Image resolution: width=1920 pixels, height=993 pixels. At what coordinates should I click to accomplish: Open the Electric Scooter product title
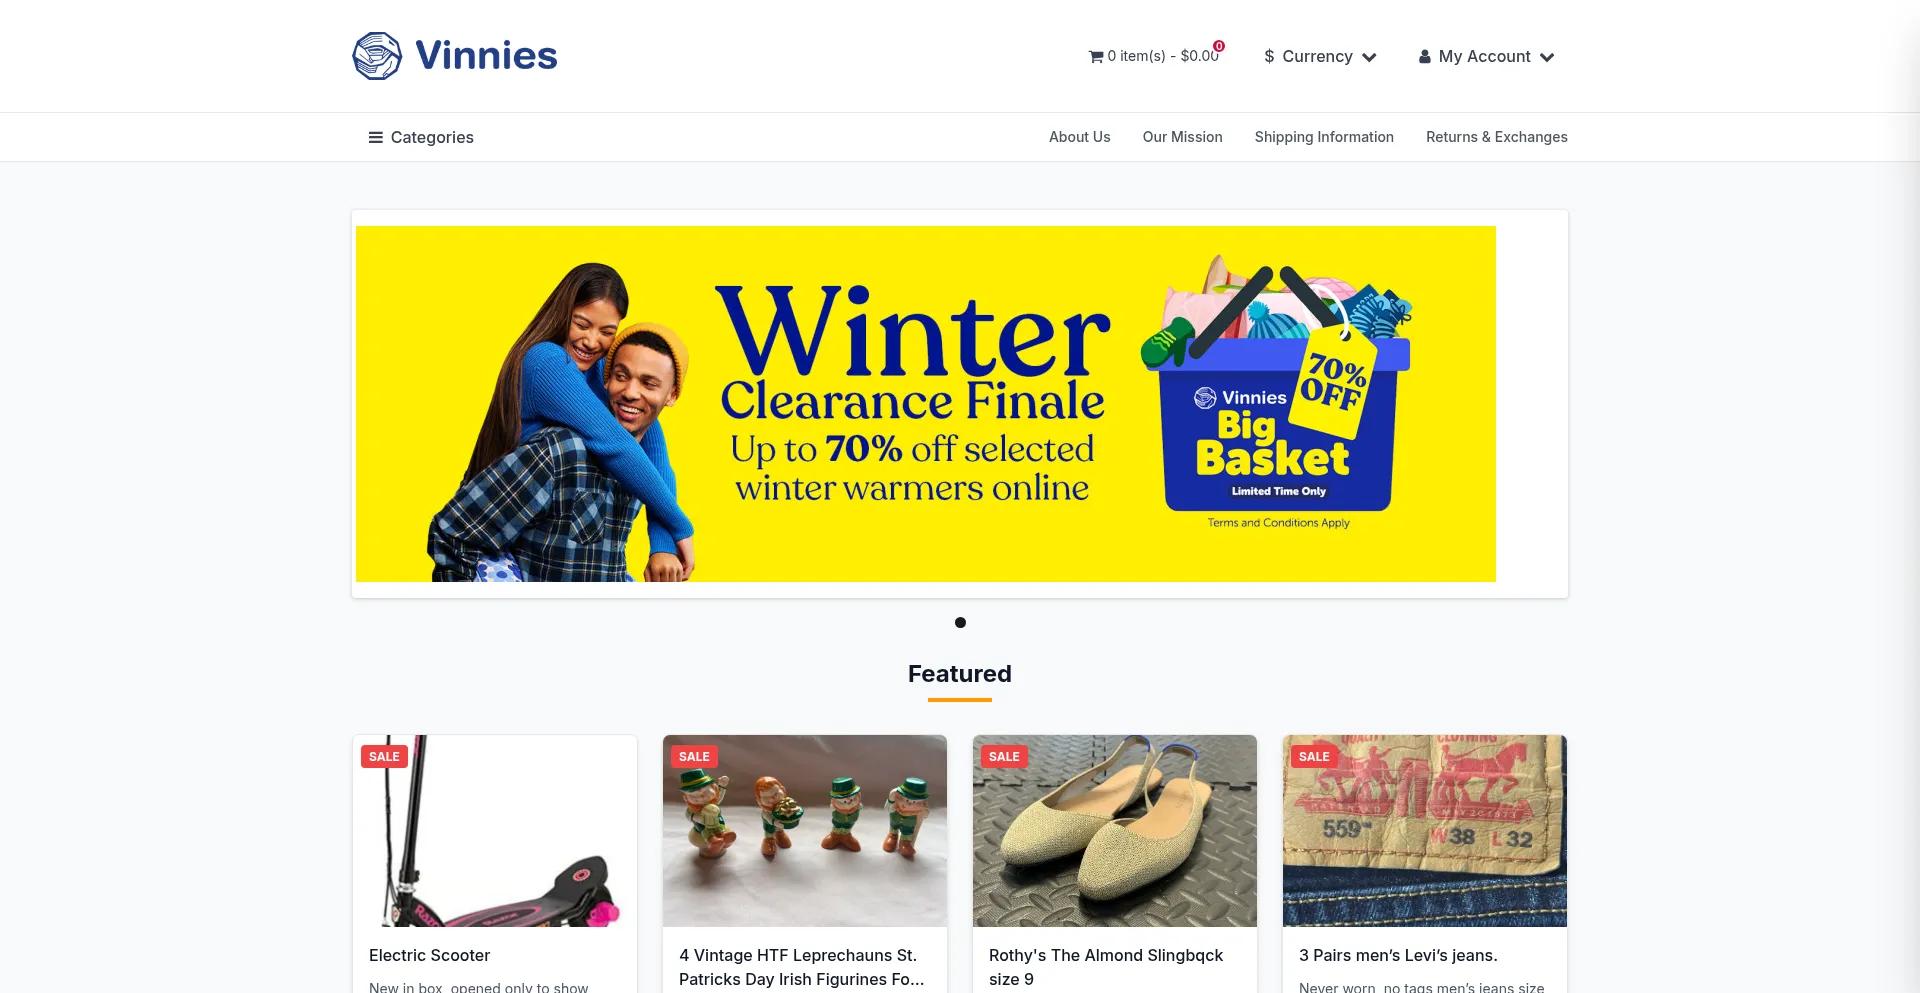429,955
